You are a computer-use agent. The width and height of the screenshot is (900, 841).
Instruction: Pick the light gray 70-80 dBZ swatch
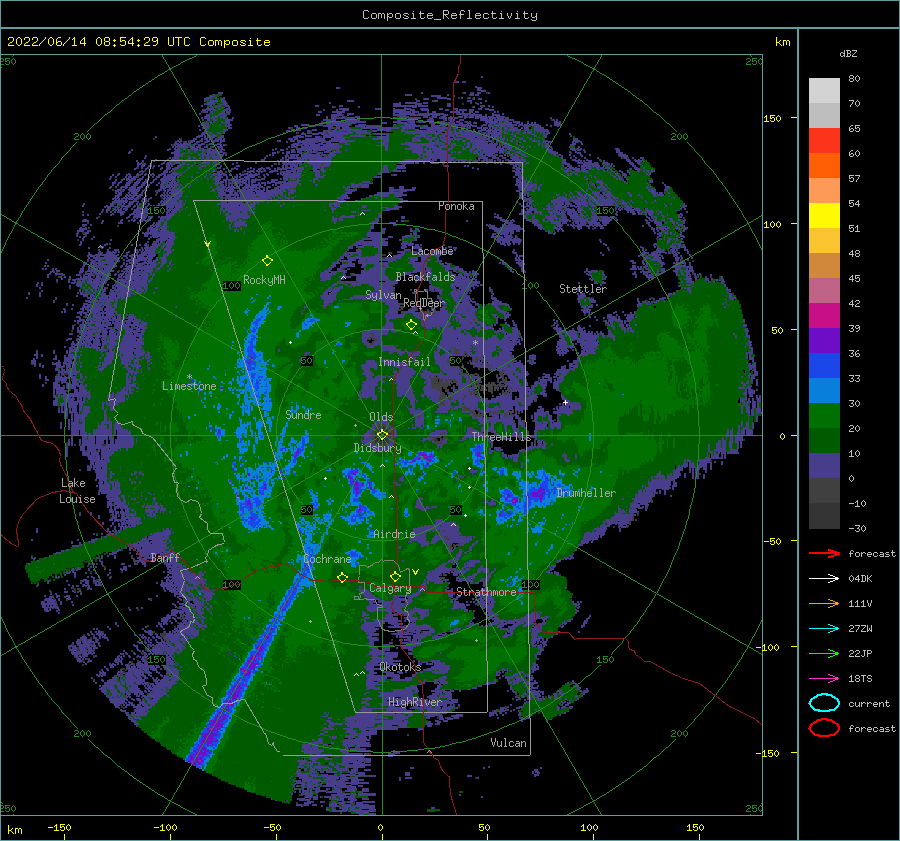pos(824,91)
